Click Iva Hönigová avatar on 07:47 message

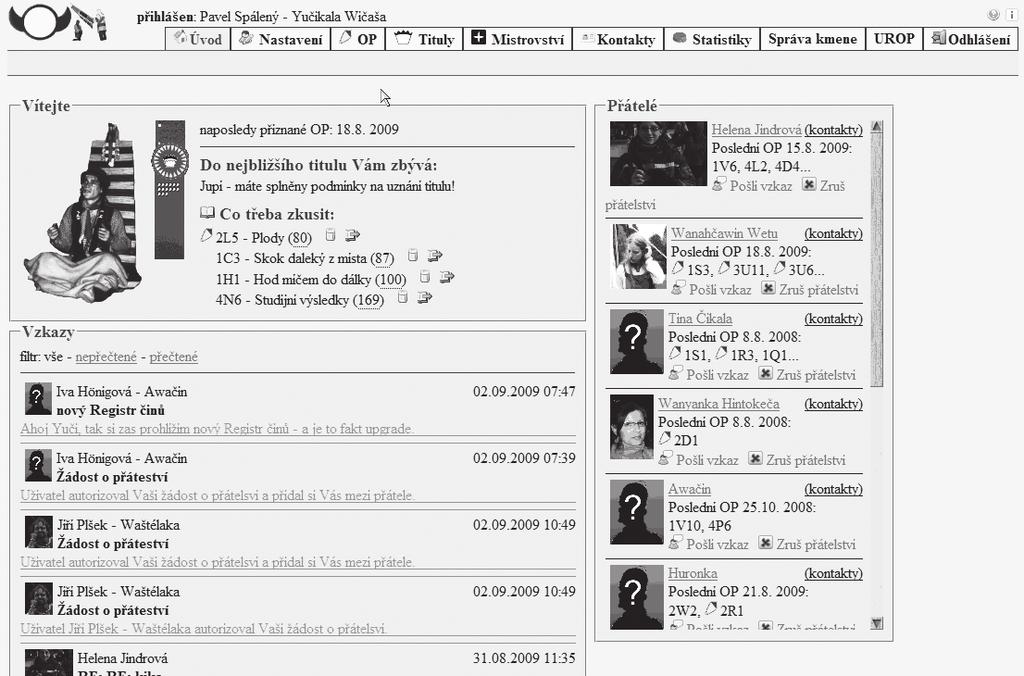click(38, 398)
